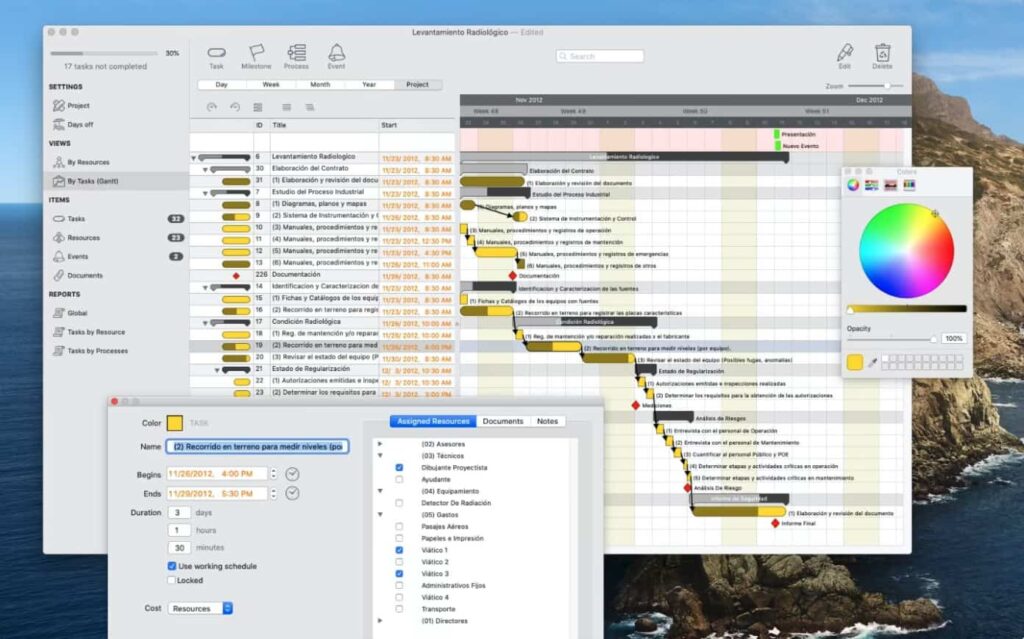Select the Week view tab
Image resolution: width=1024 pixels, height=639 pixels.
click(270, 84)
